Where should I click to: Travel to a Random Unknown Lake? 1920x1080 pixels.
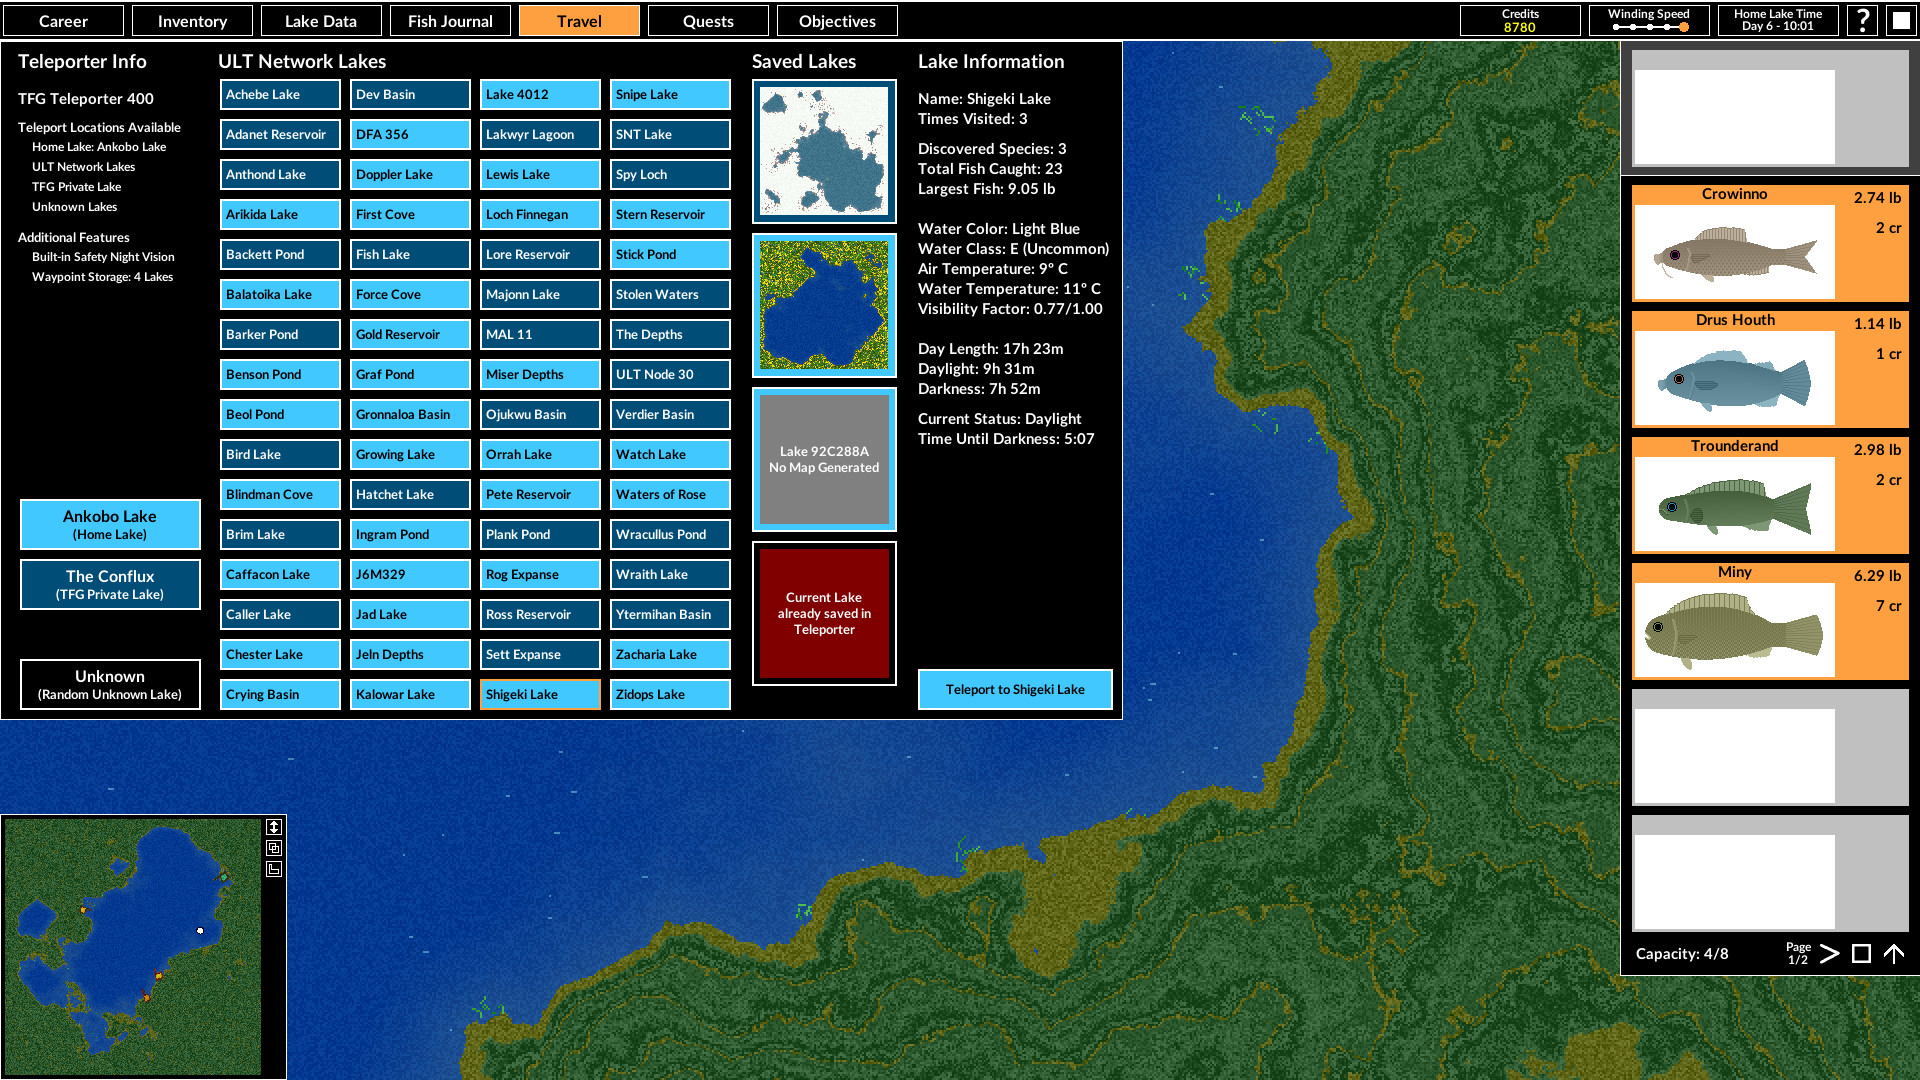[x=110, y=684]
